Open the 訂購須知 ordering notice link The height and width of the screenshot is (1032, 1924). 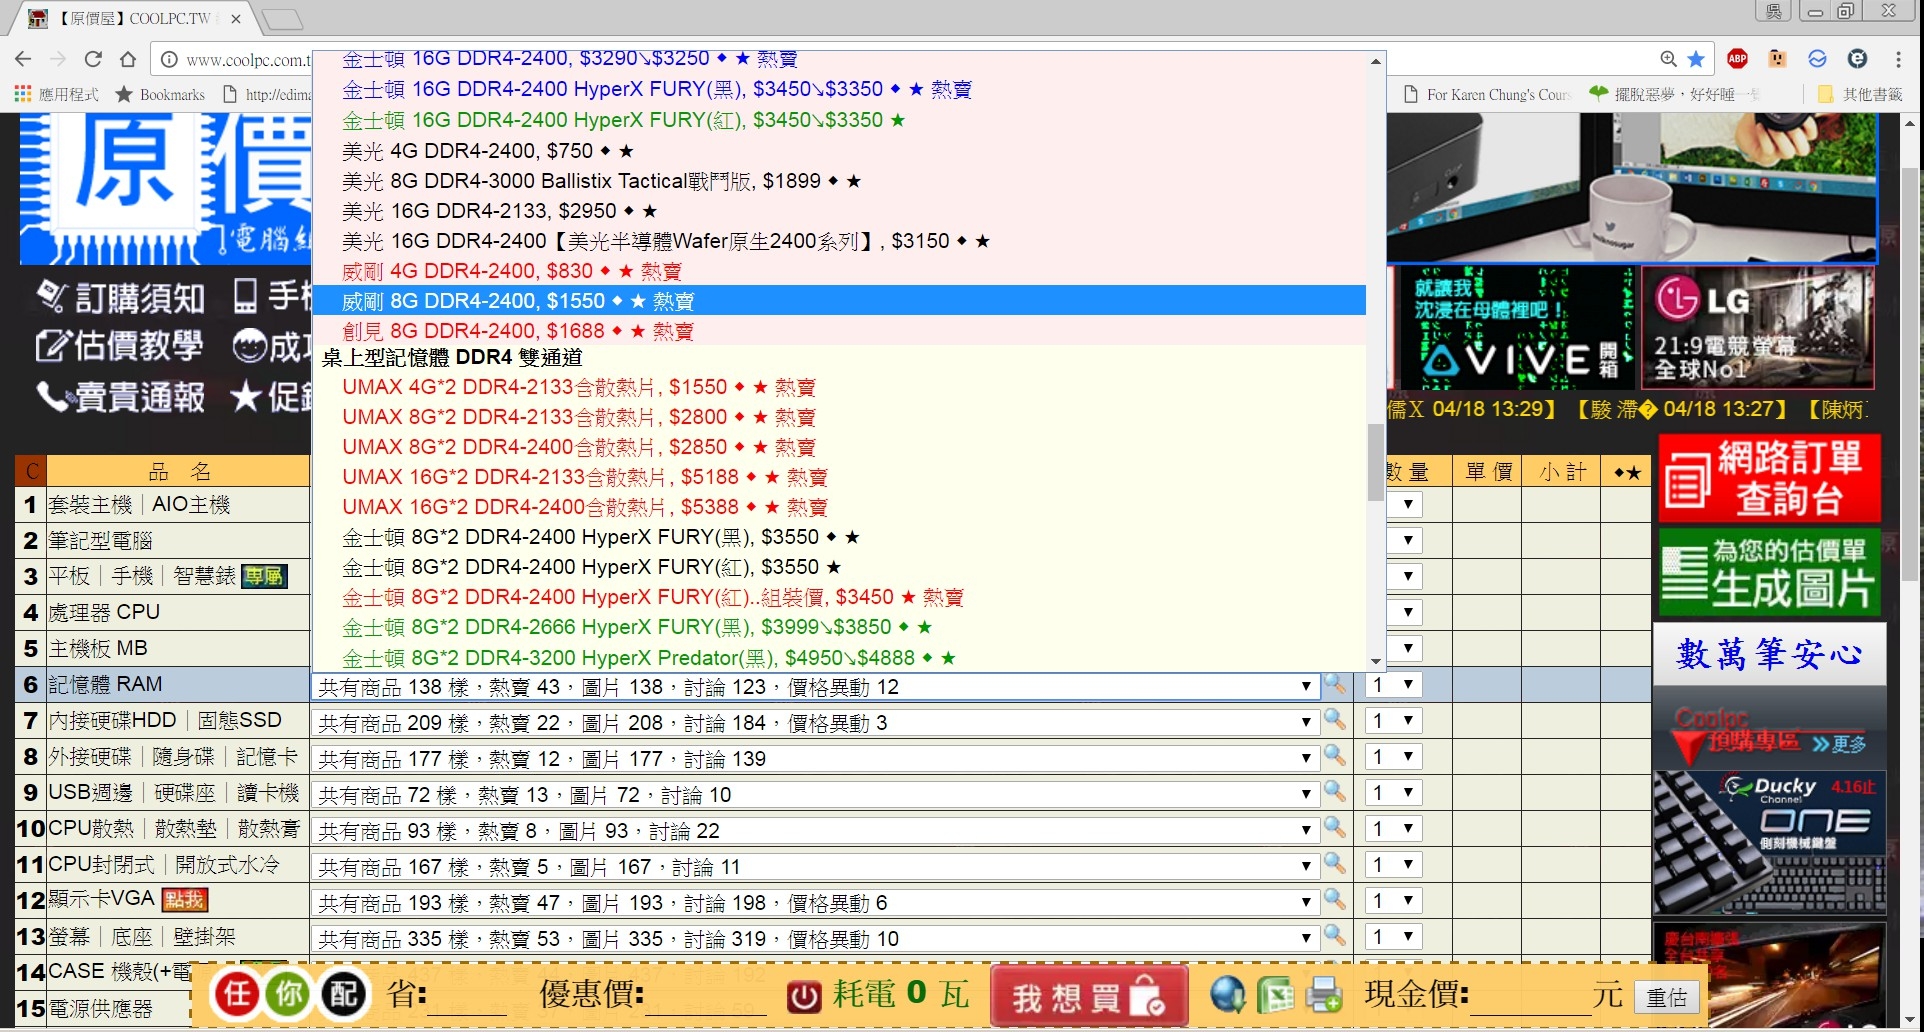tap(120, 297)
